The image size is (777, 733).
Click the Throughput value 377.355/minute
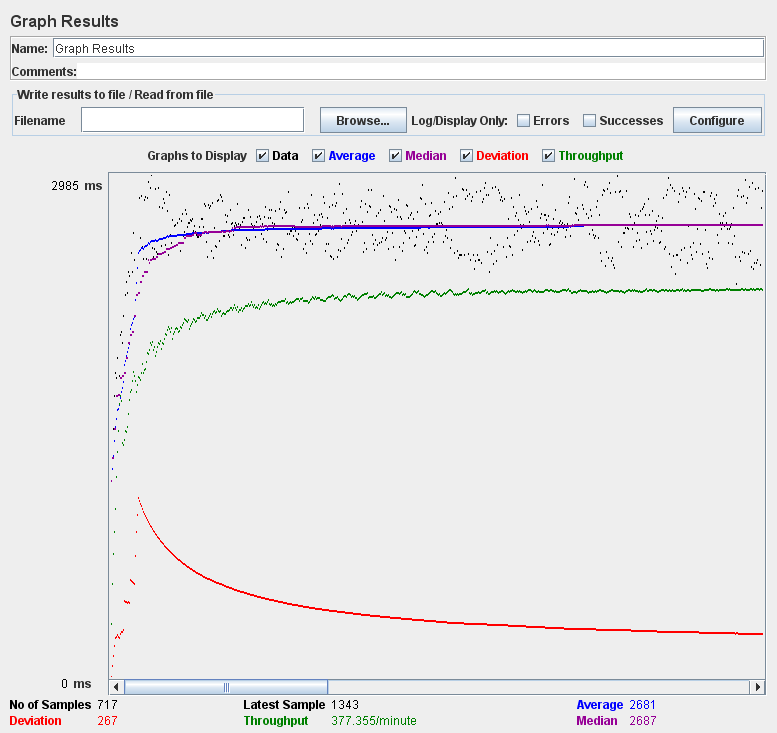(374, 721)
